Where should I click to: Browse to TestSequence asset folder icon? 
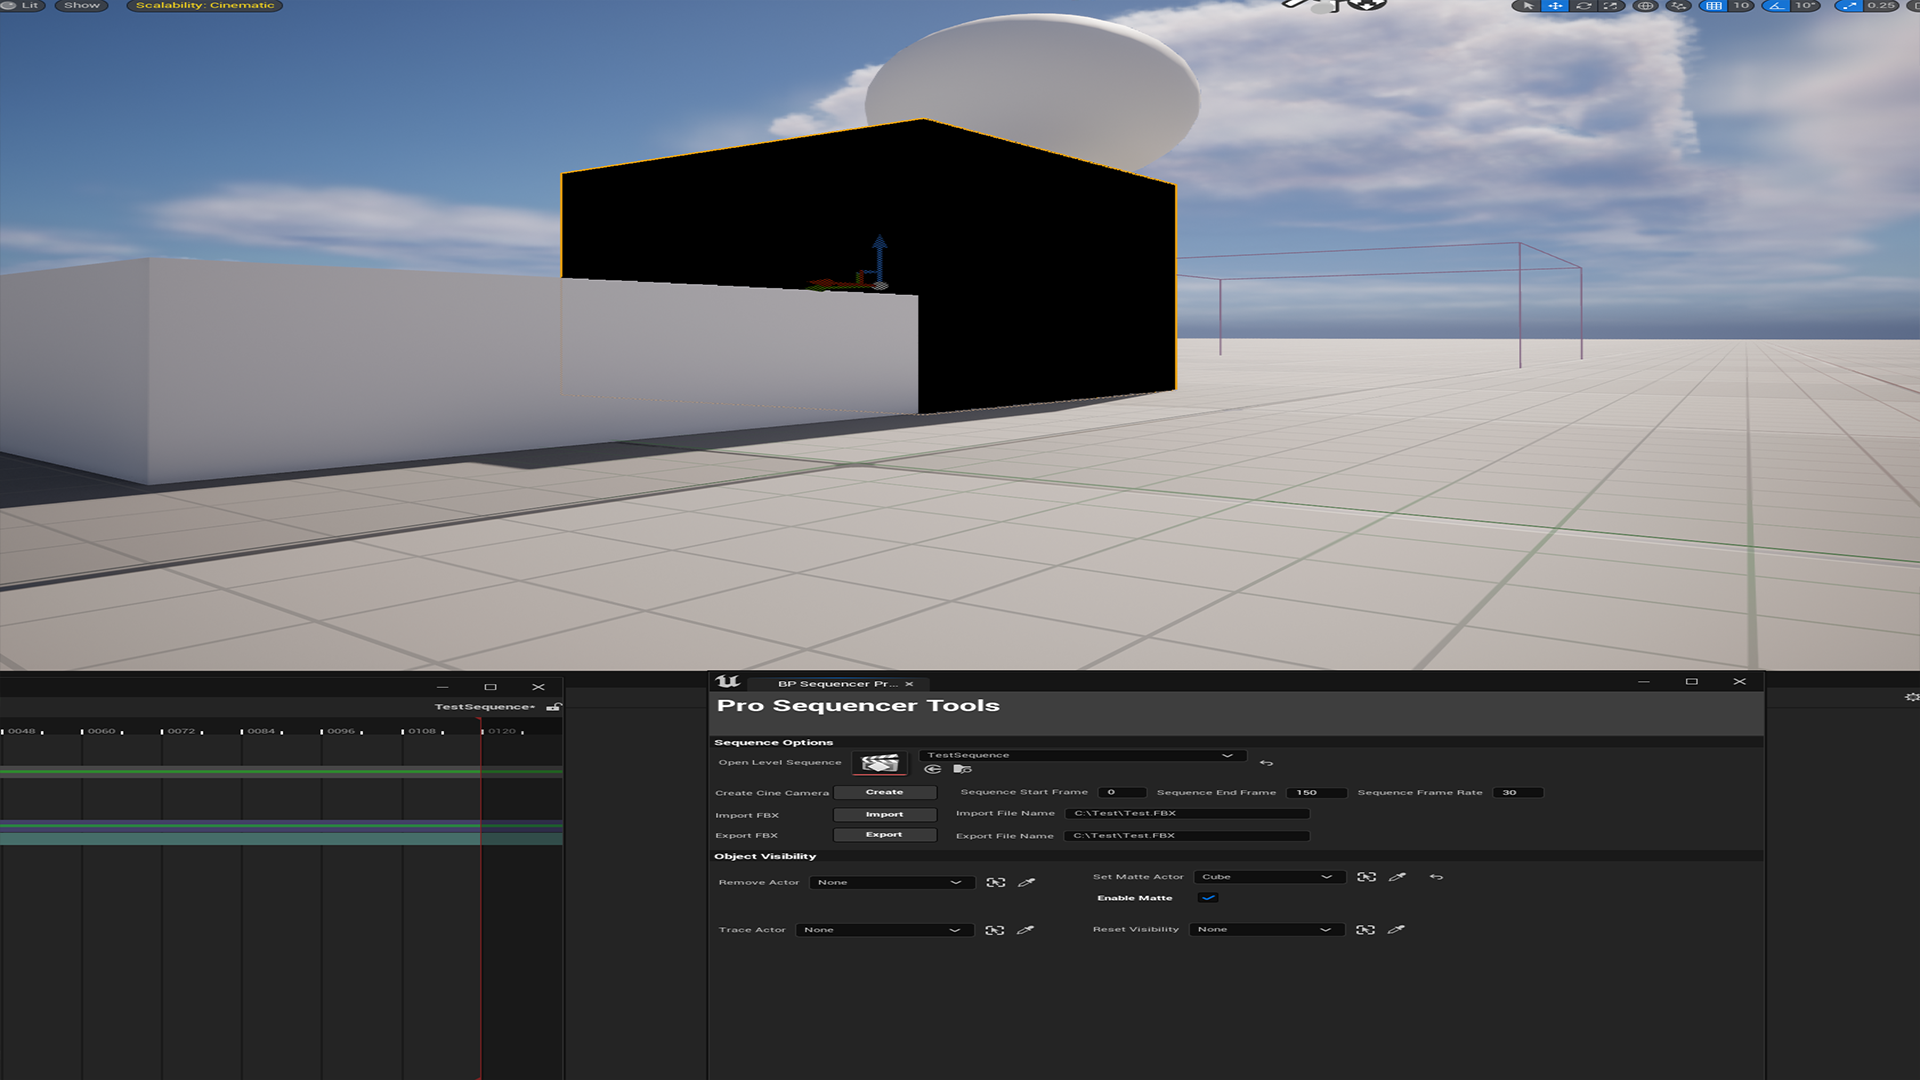point(962,769)
